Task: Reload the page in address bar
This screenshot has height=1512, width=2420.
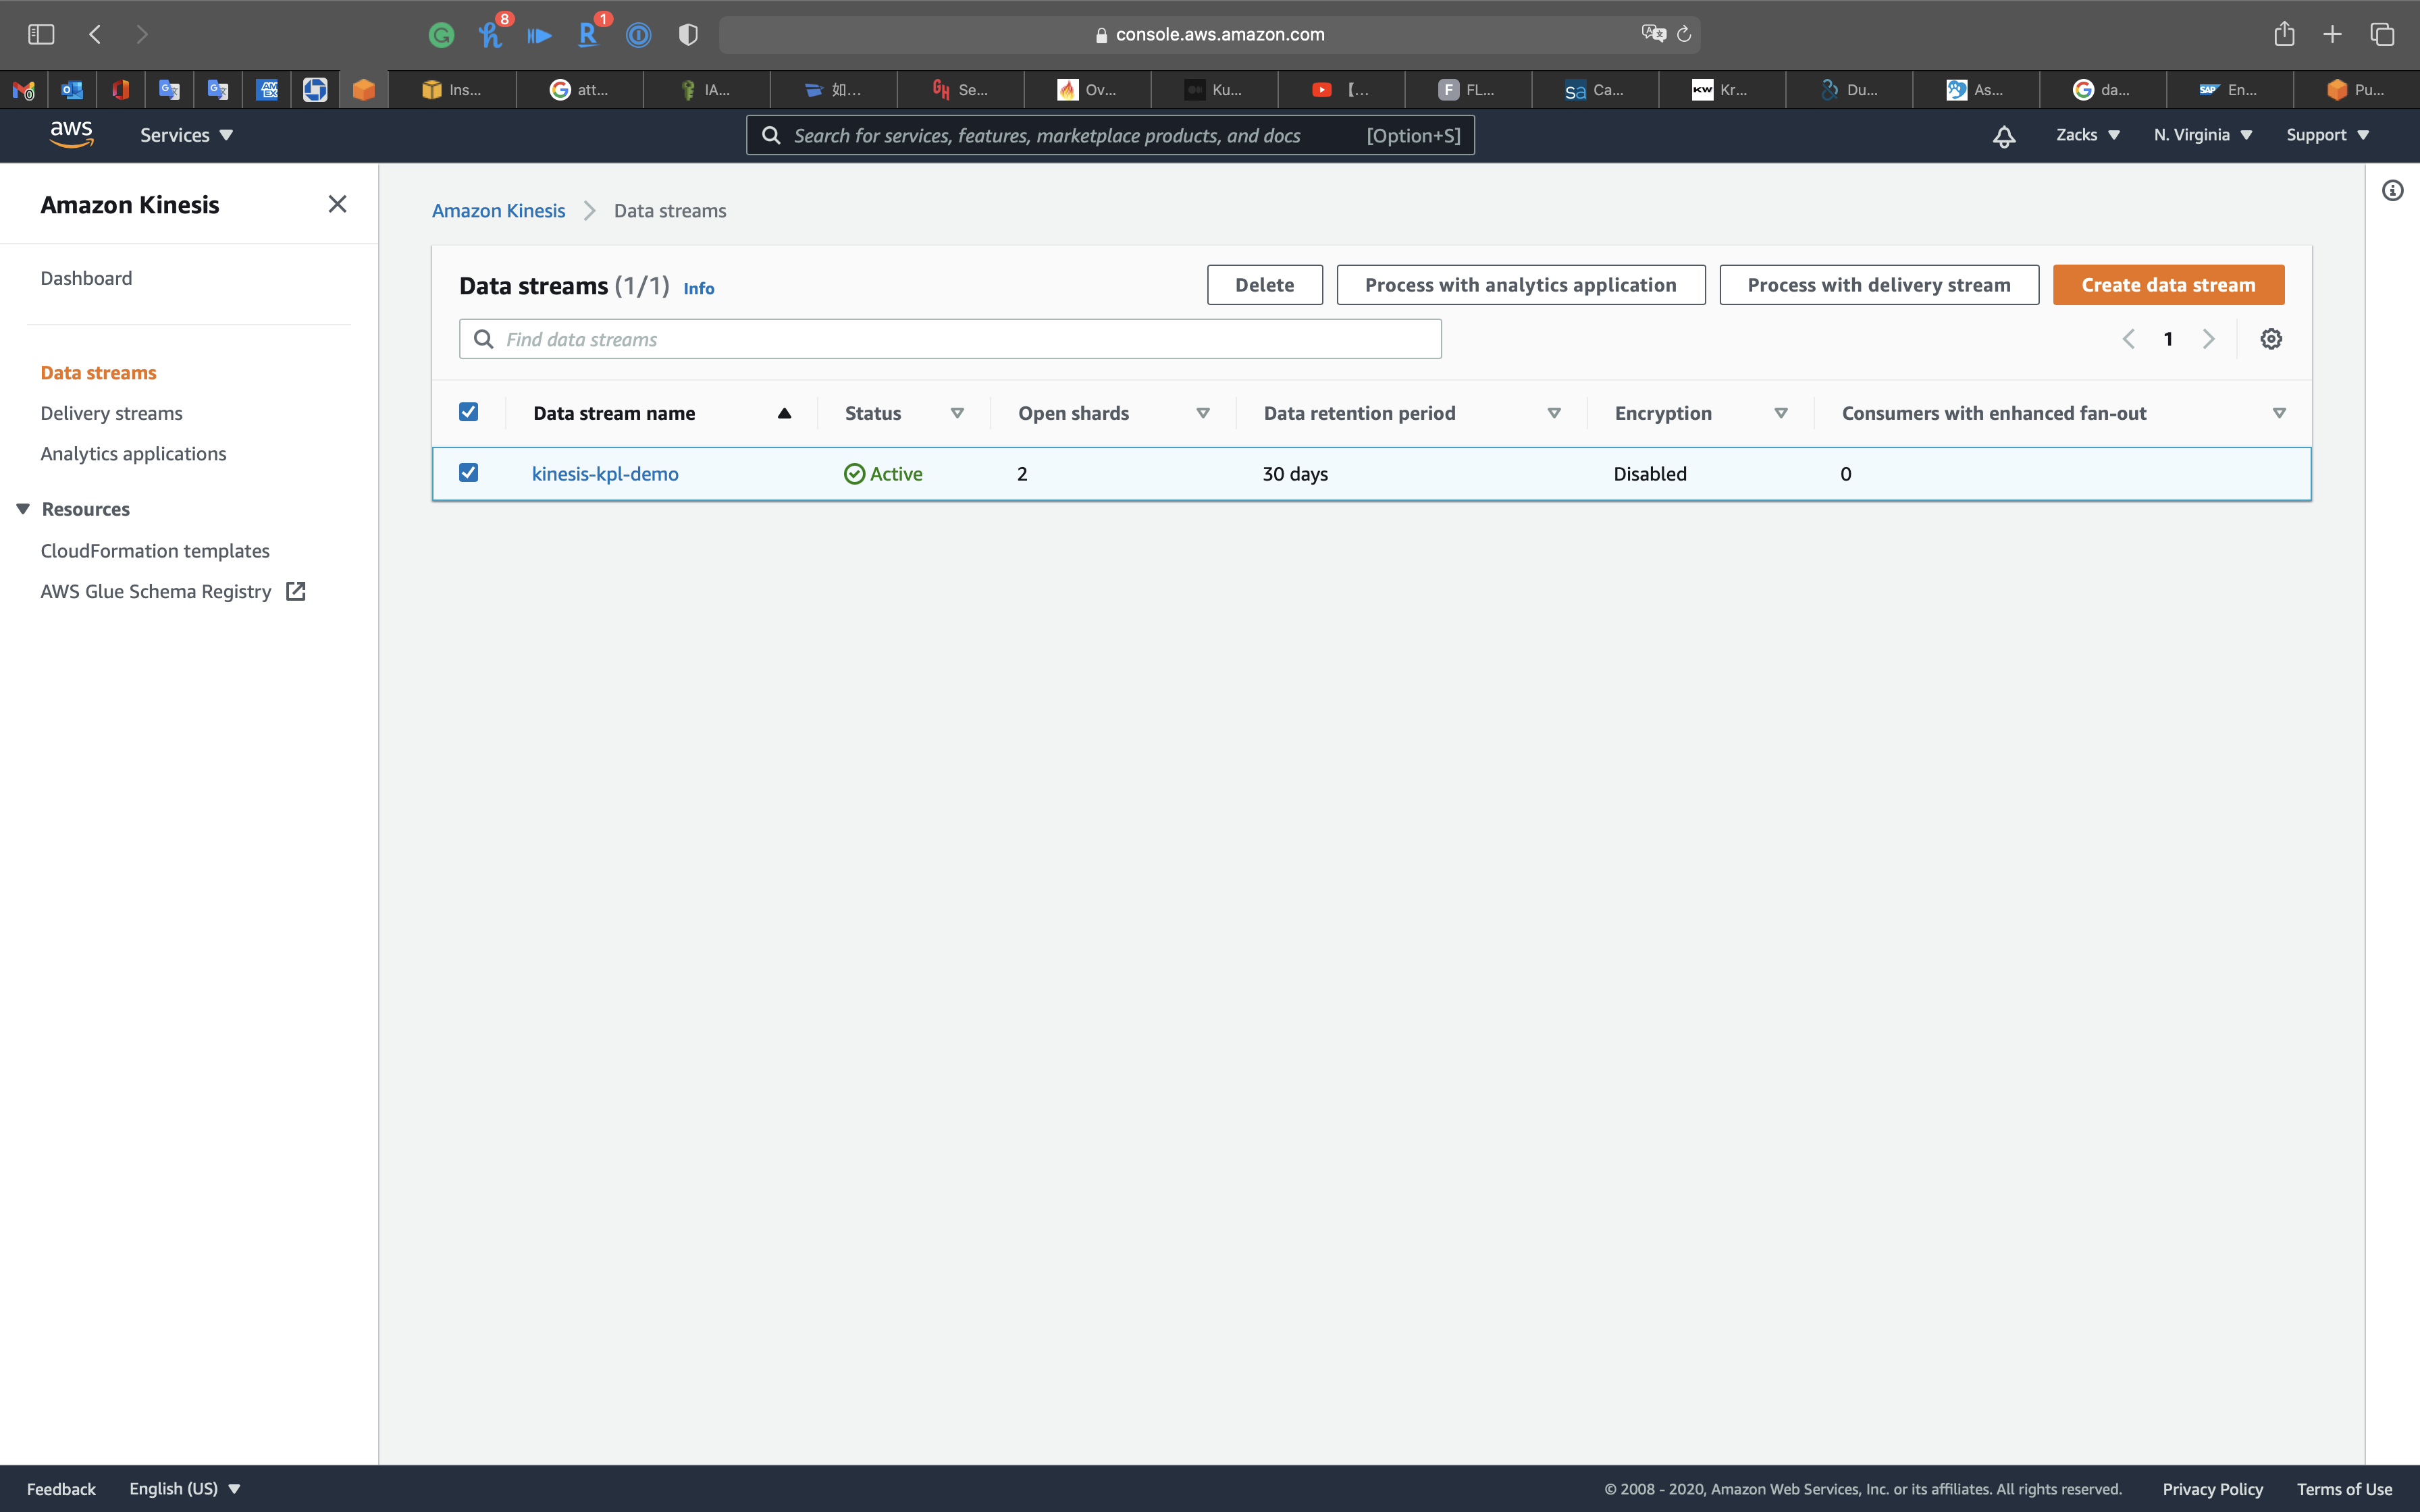Action: click(1684, 34)
